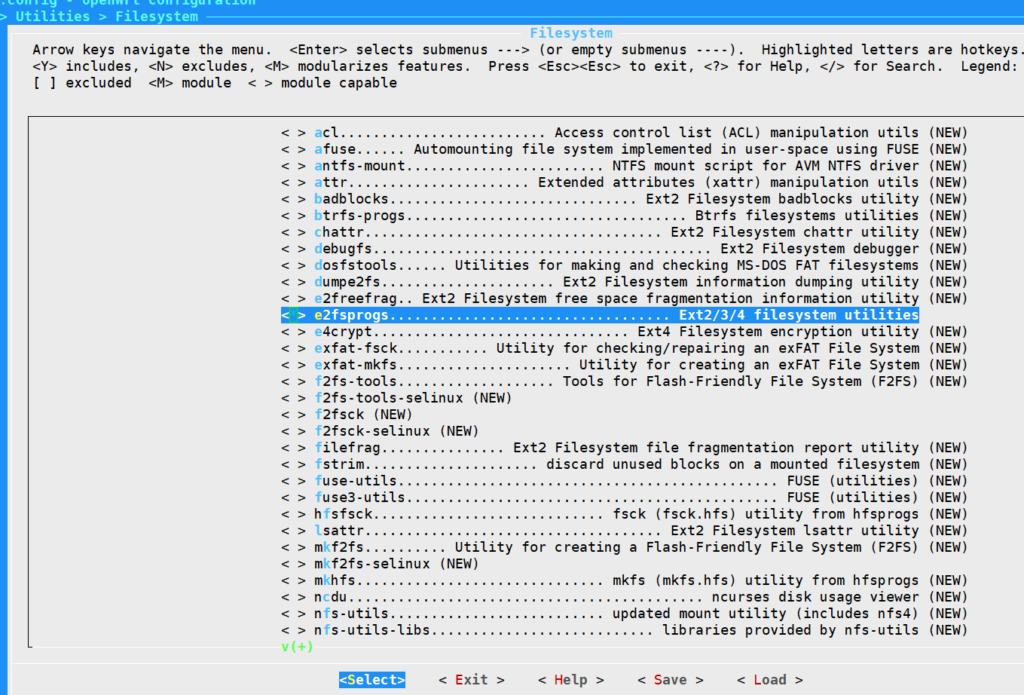1024x695 pixels.
Task: Toggle the attr package selection bracket
Action: tap(293, 182)
